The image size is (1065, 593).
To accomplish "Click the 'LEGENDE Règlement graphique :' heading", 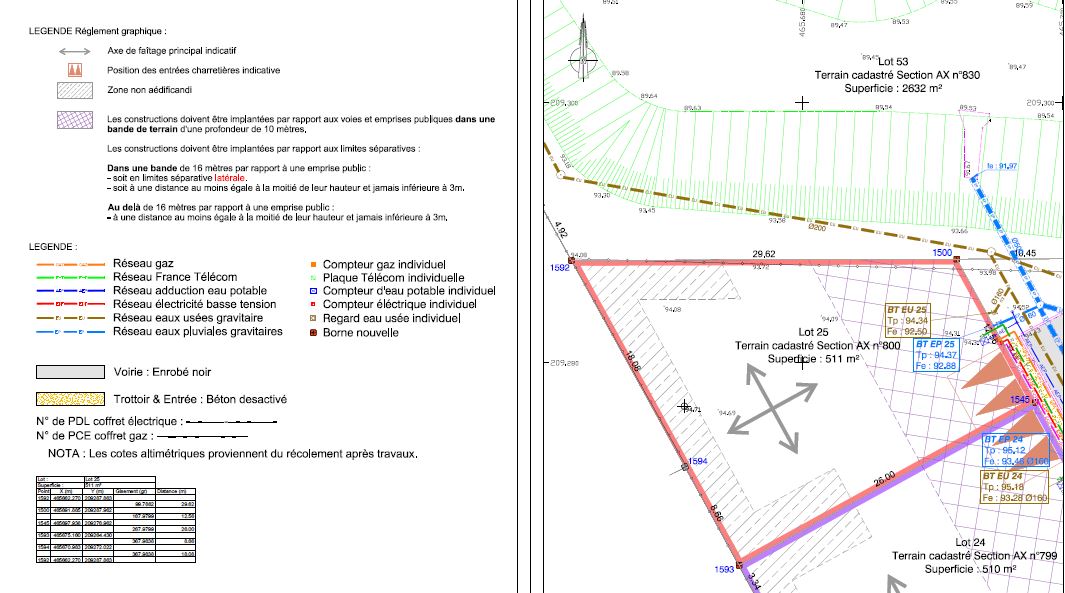I will coord(97,31).
